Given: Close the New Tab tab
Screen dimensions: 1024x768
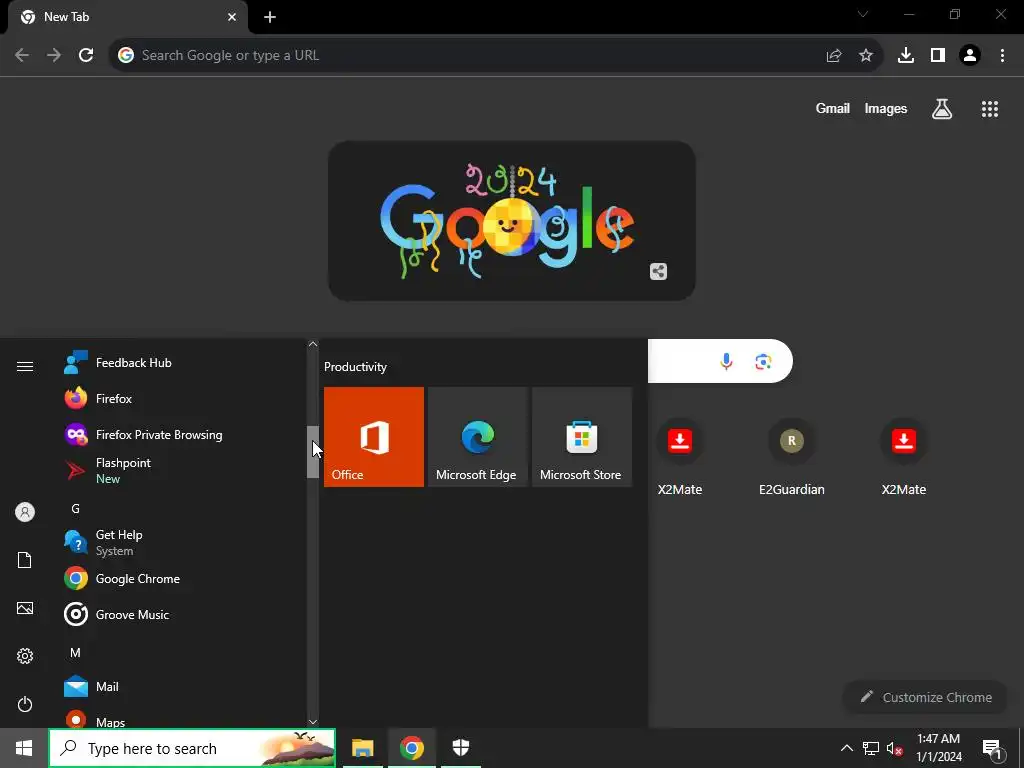Looking at the screenshot, I should point(232,17).
